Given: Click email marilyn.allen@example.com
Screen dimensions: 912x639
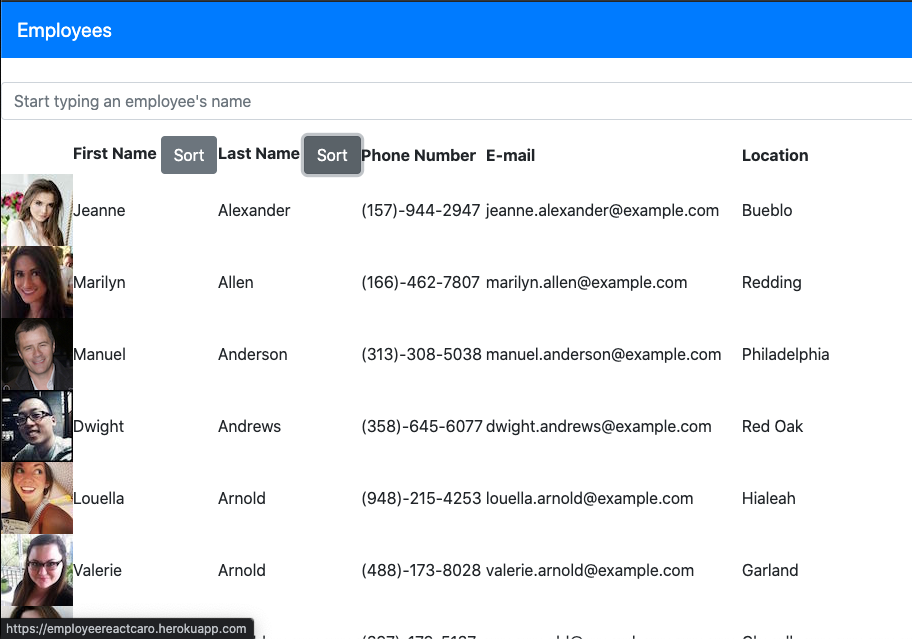Looking at the screenshot, I should pyautogui.click(x=586, y=283).
